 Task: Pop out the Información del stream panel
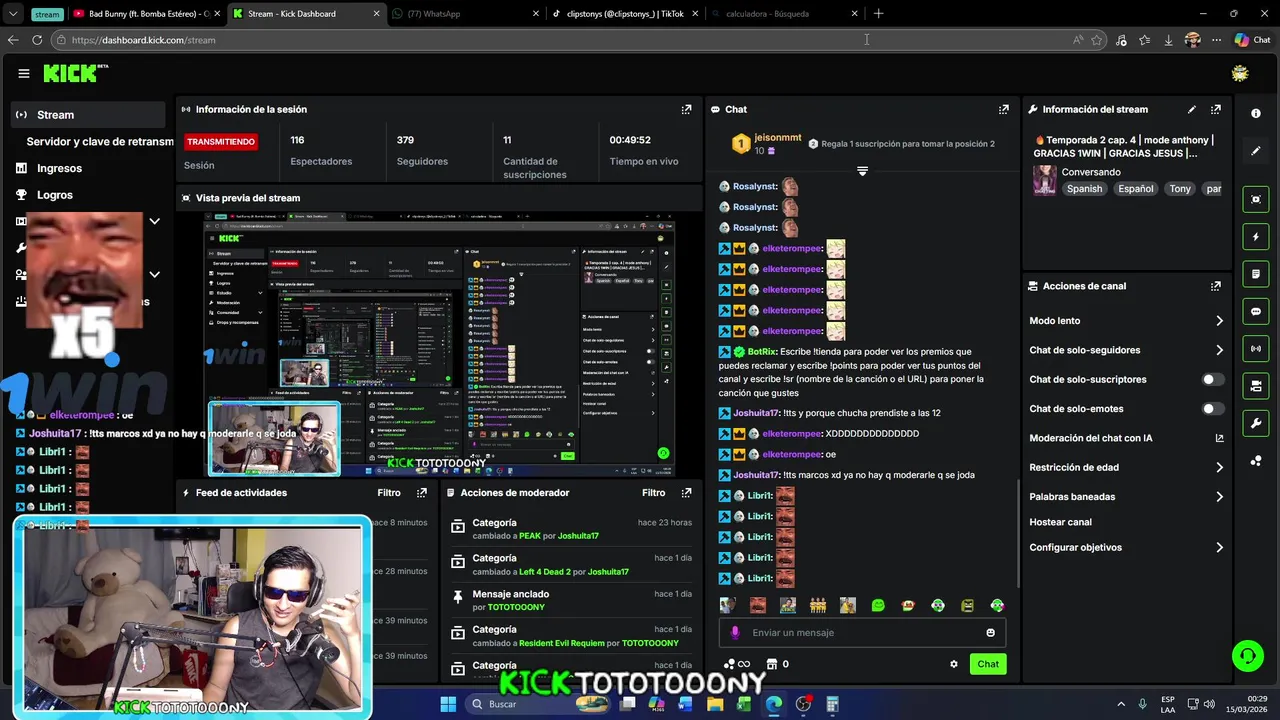click(1215, 109)
